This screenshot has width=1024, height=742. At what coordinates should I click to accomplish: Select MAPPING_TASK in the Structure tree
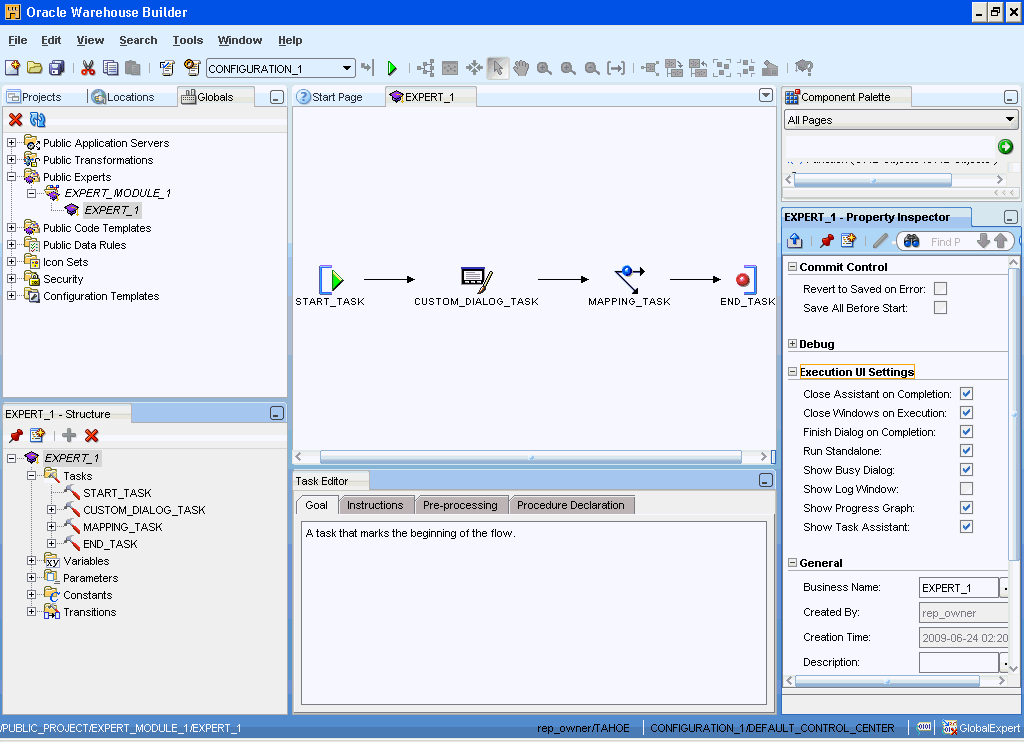(122, 527)
